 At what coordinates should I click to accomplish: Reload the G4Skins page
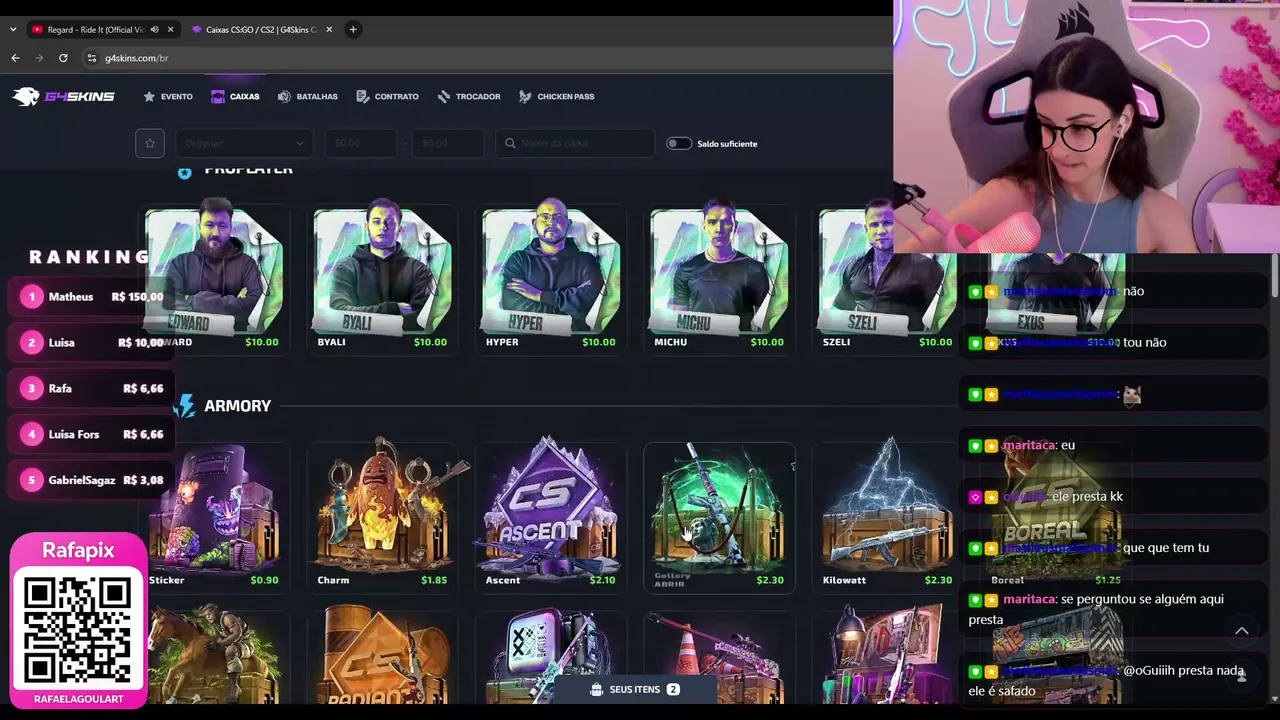coord(63,58)
